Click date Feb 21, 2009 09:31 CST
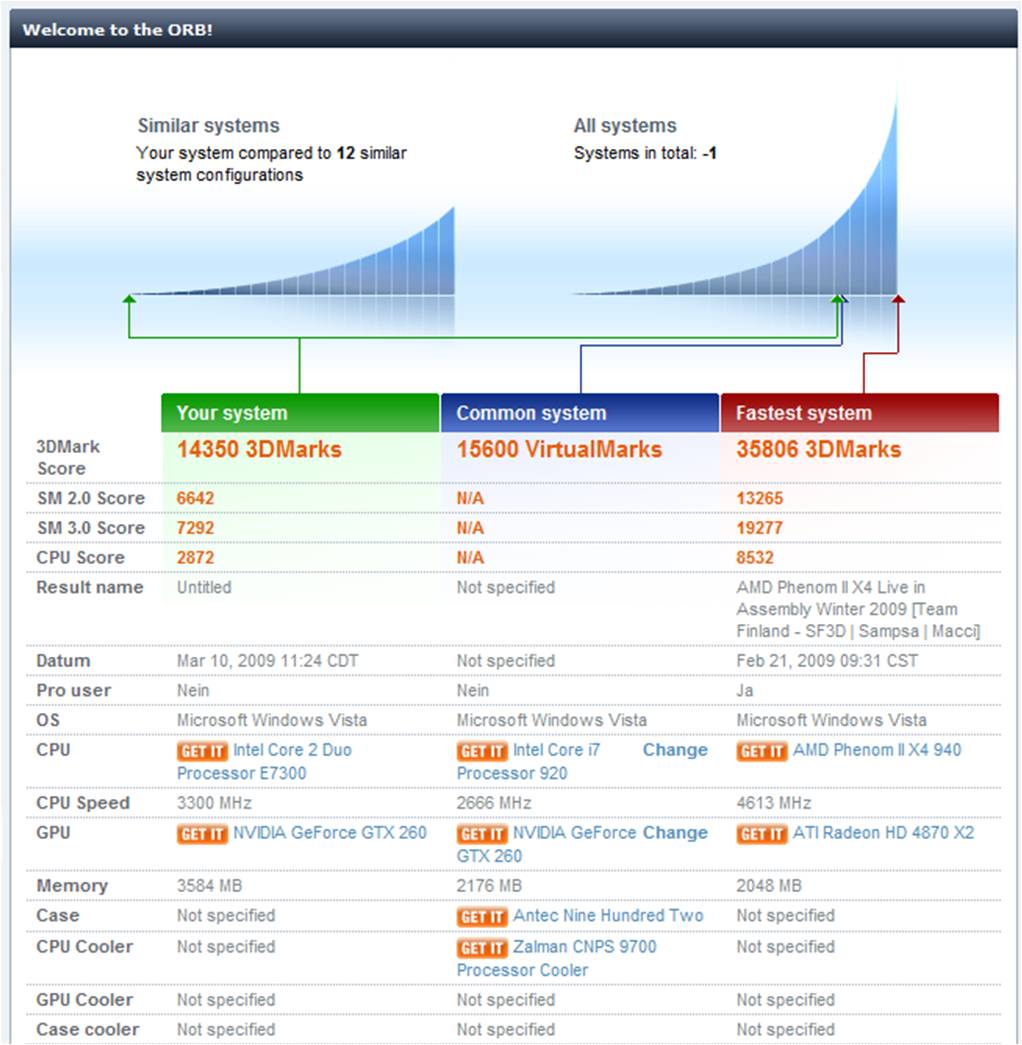The height and width of the screenshot is (1045, 1022). coord(827,660)
